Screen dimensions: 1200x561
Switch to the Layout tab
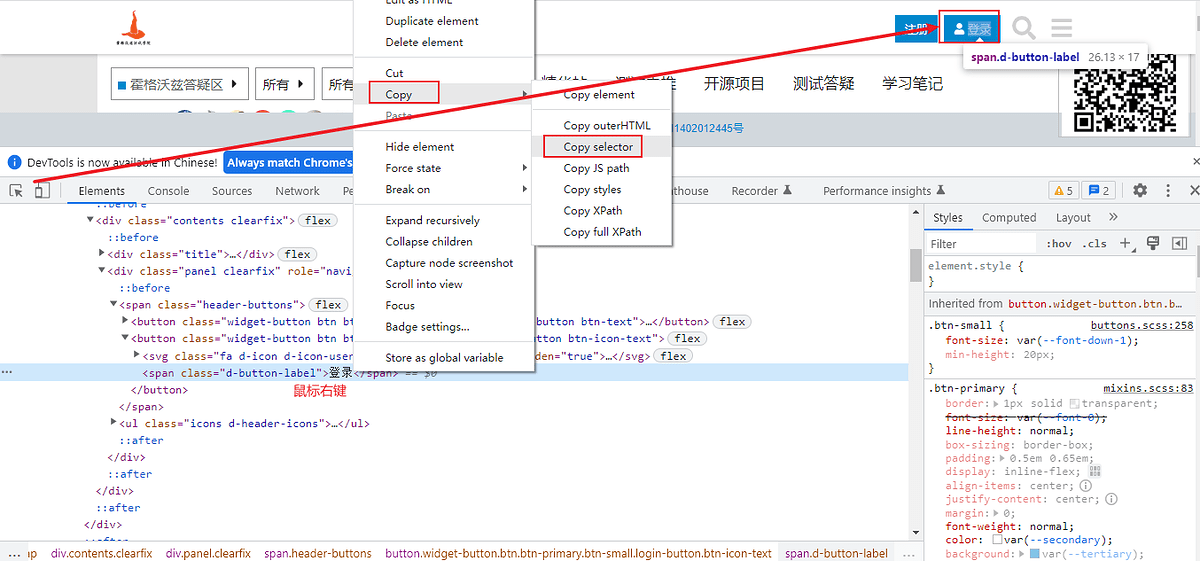click(x=1073, y=217)
